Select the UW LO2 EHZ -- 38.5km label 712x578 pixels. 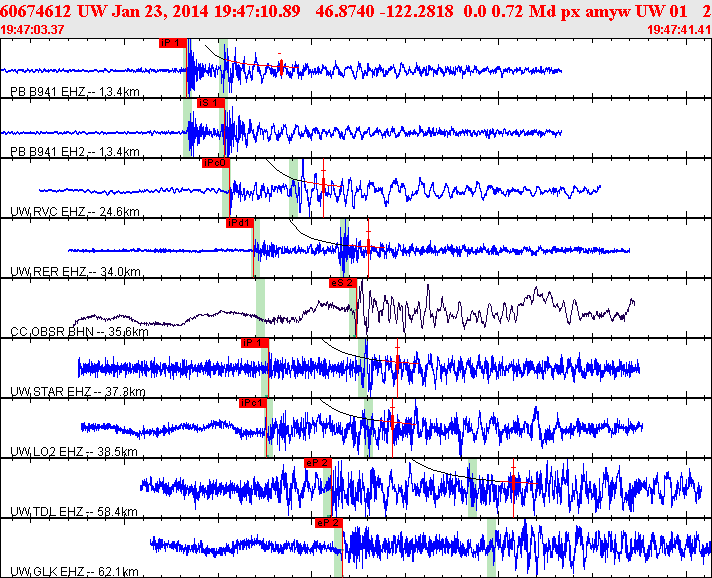point(74,452)
